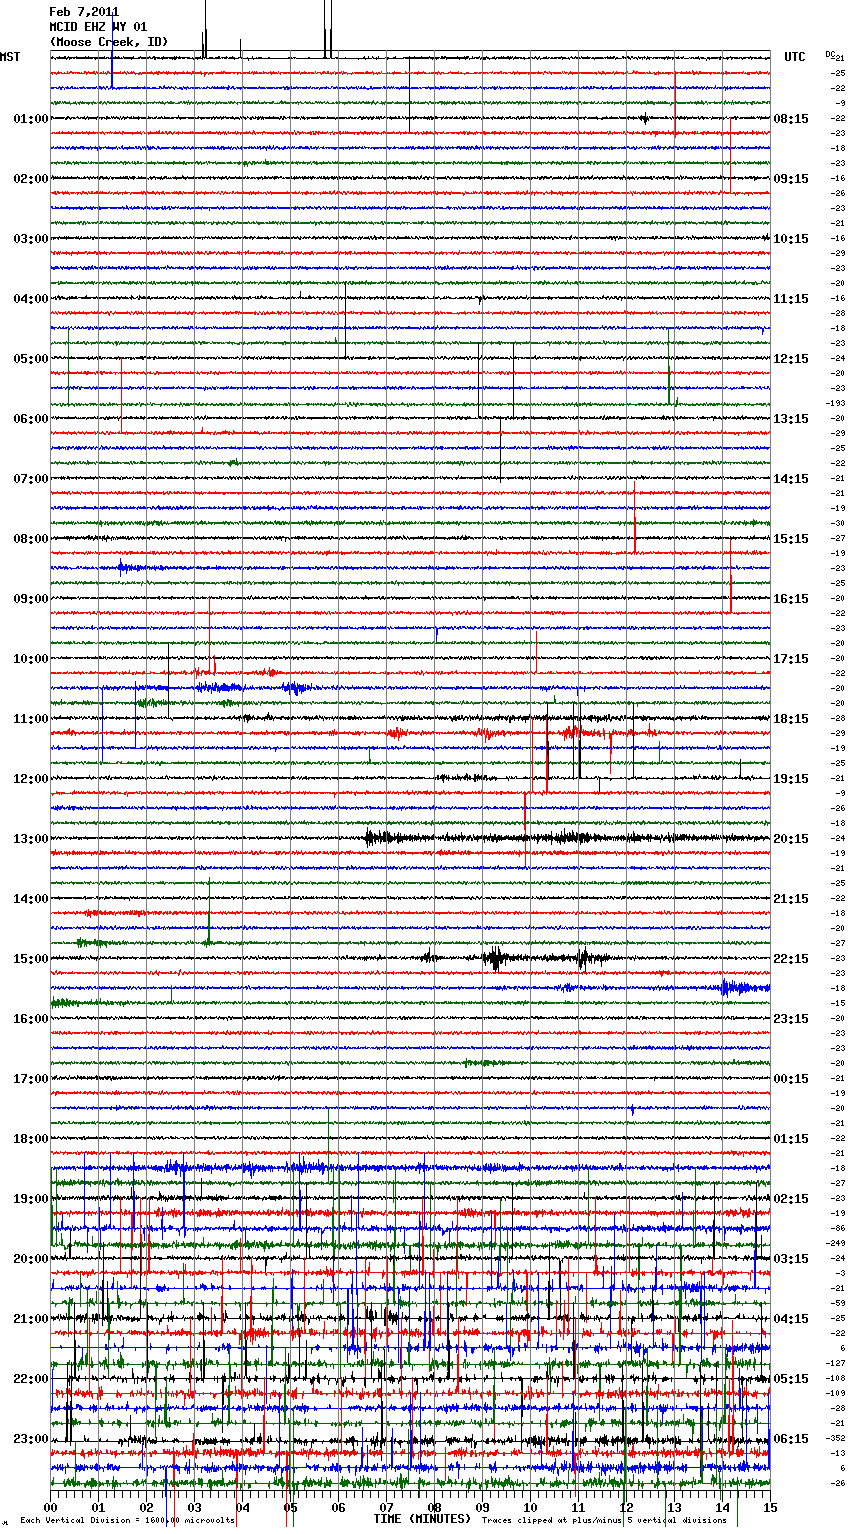
Task: Click the 16:15 UTC time label
Action: point(791,599)
